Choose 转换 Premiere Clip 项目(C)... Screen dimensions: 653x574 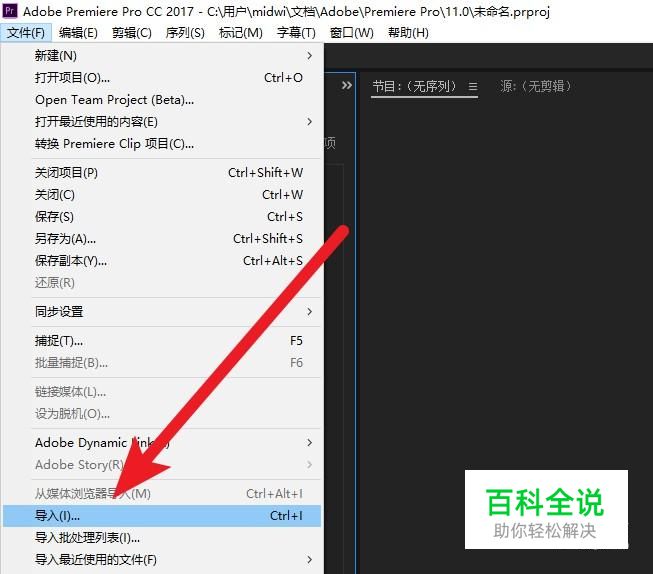(162, 144)
